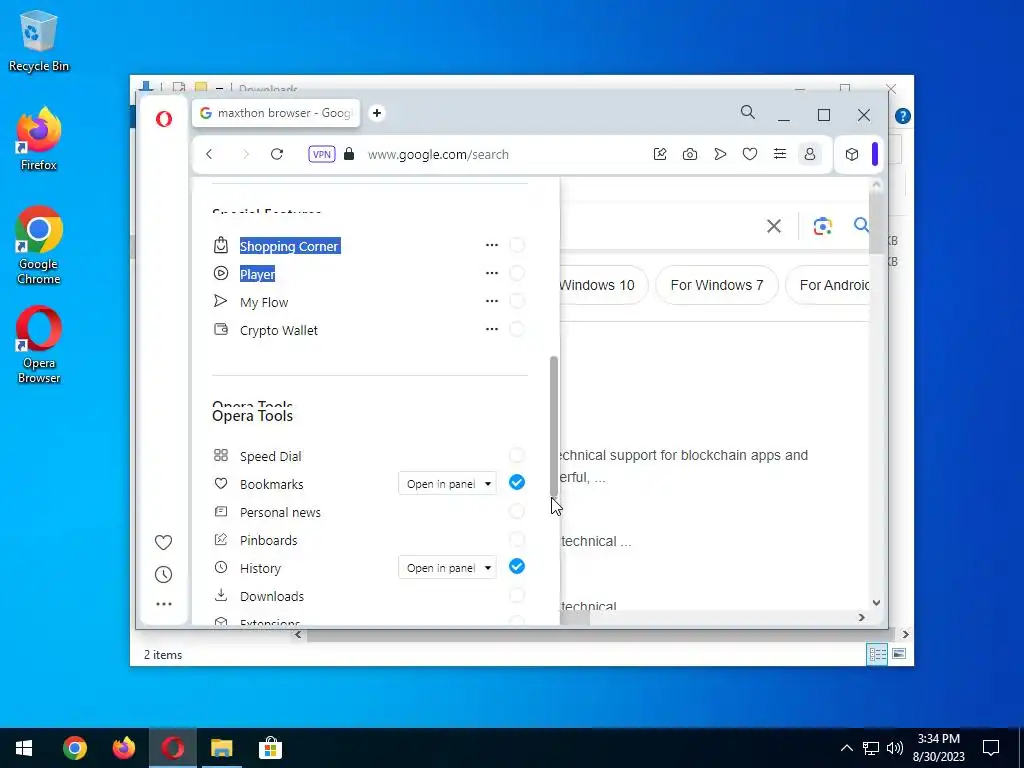This screenshot has height=768, width=1024.
Task: Click the Speed Dial grid icon
Action: 221,455
